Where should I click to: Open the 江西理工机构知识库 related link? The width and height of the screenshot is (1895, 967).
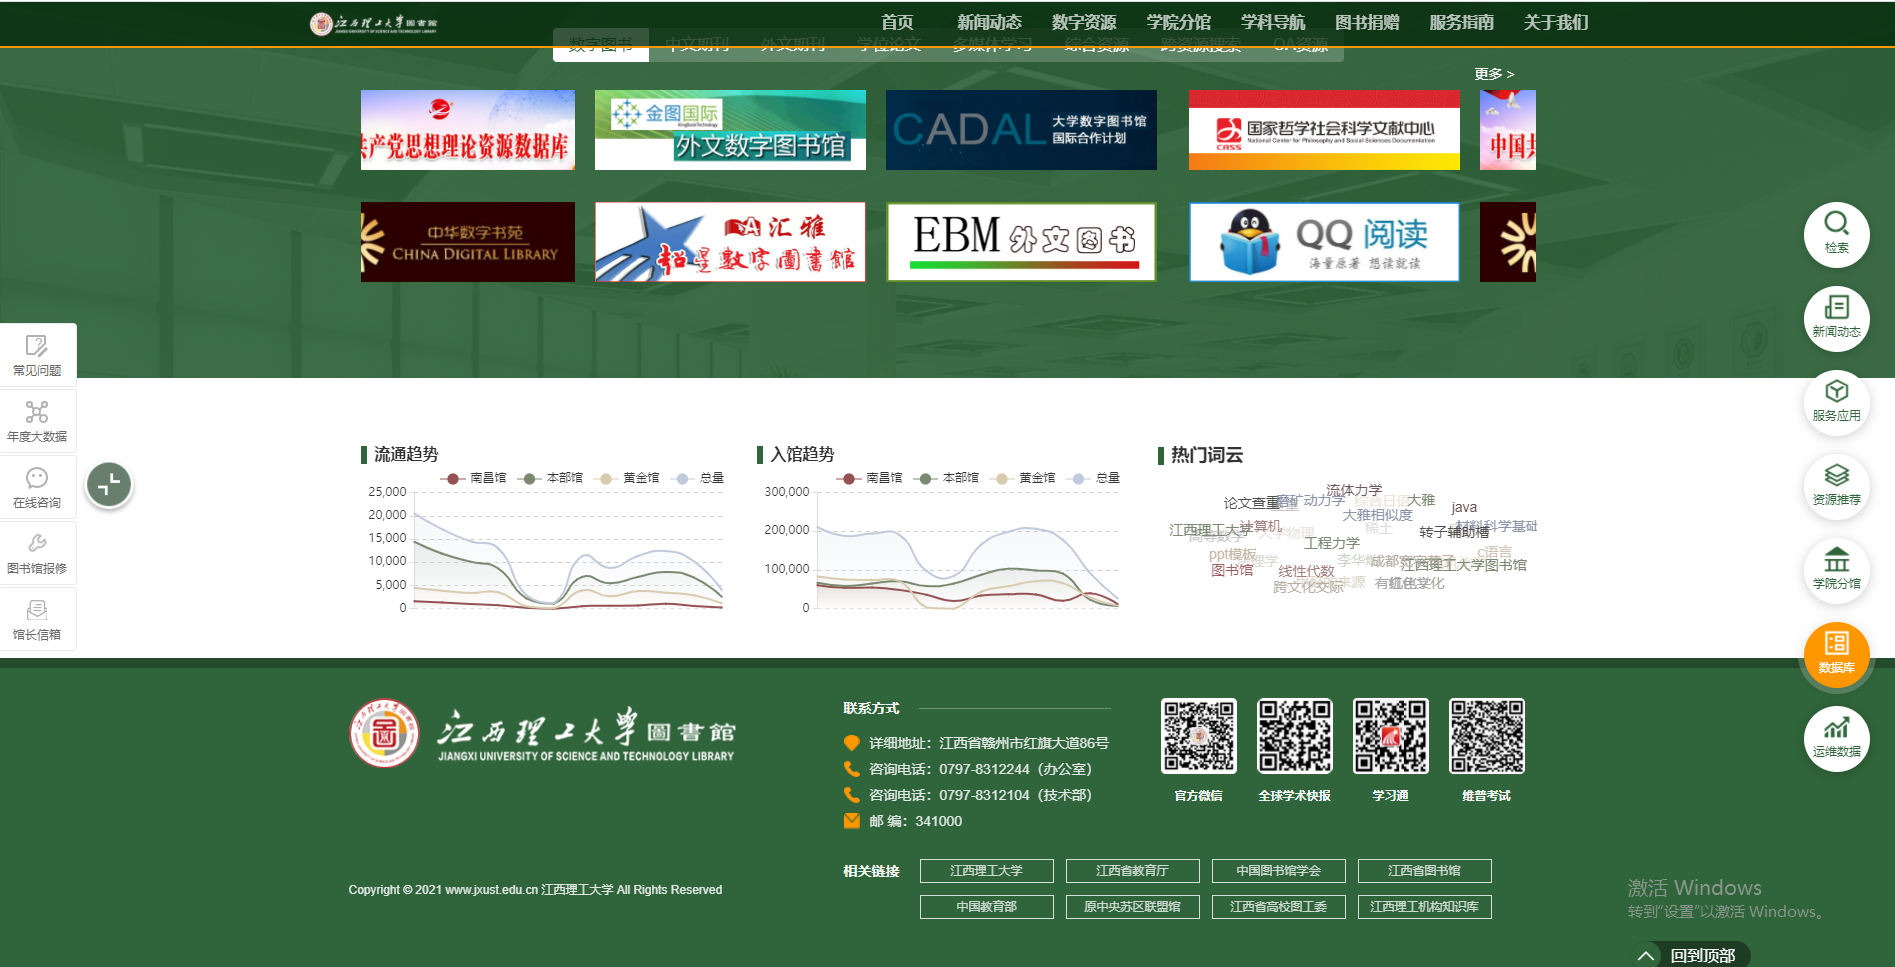[x=1424, y=907]
